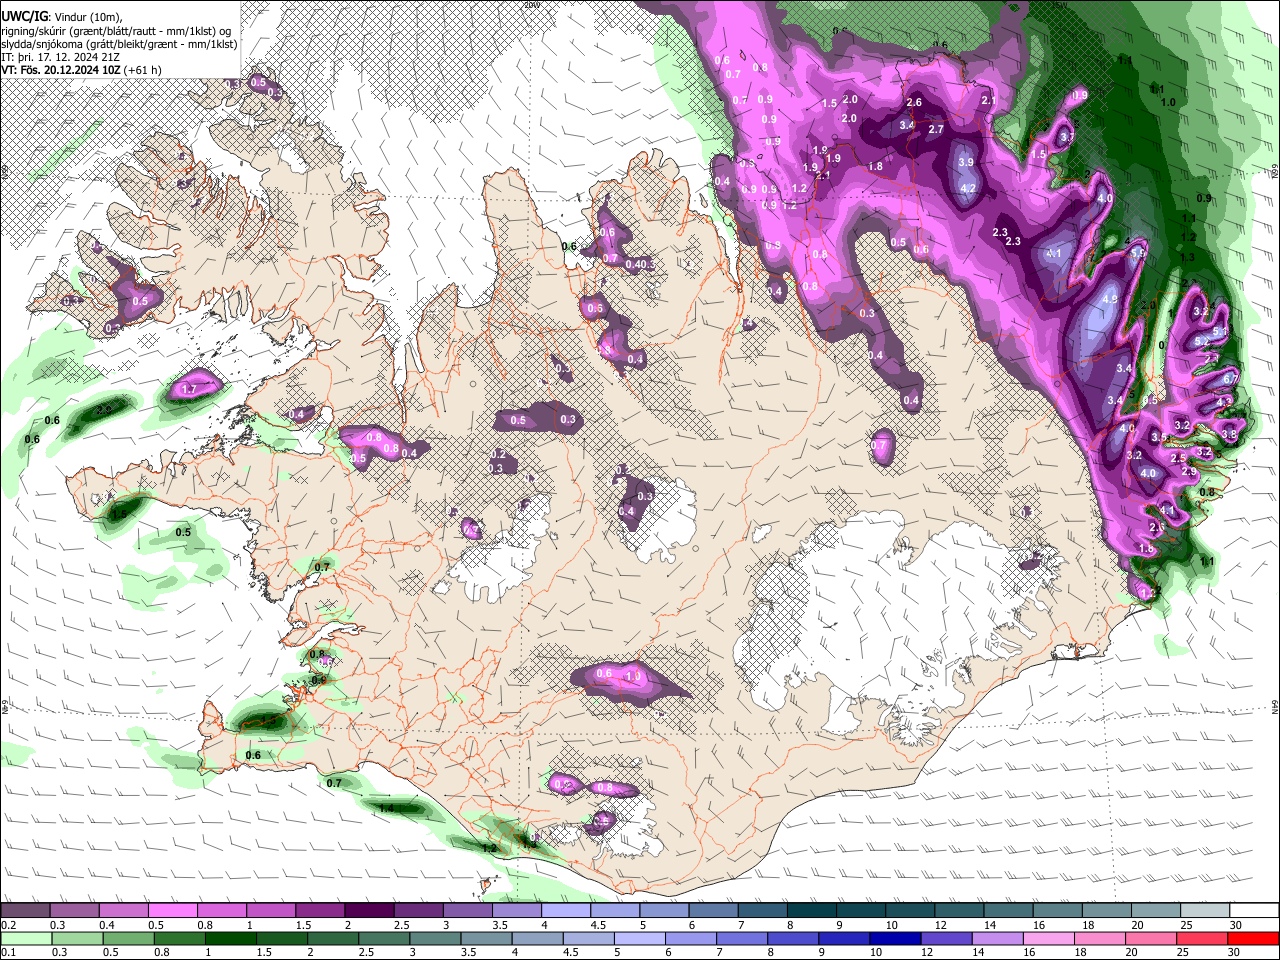Click the darkest purple swatch labeled 2

click(368, 910)
